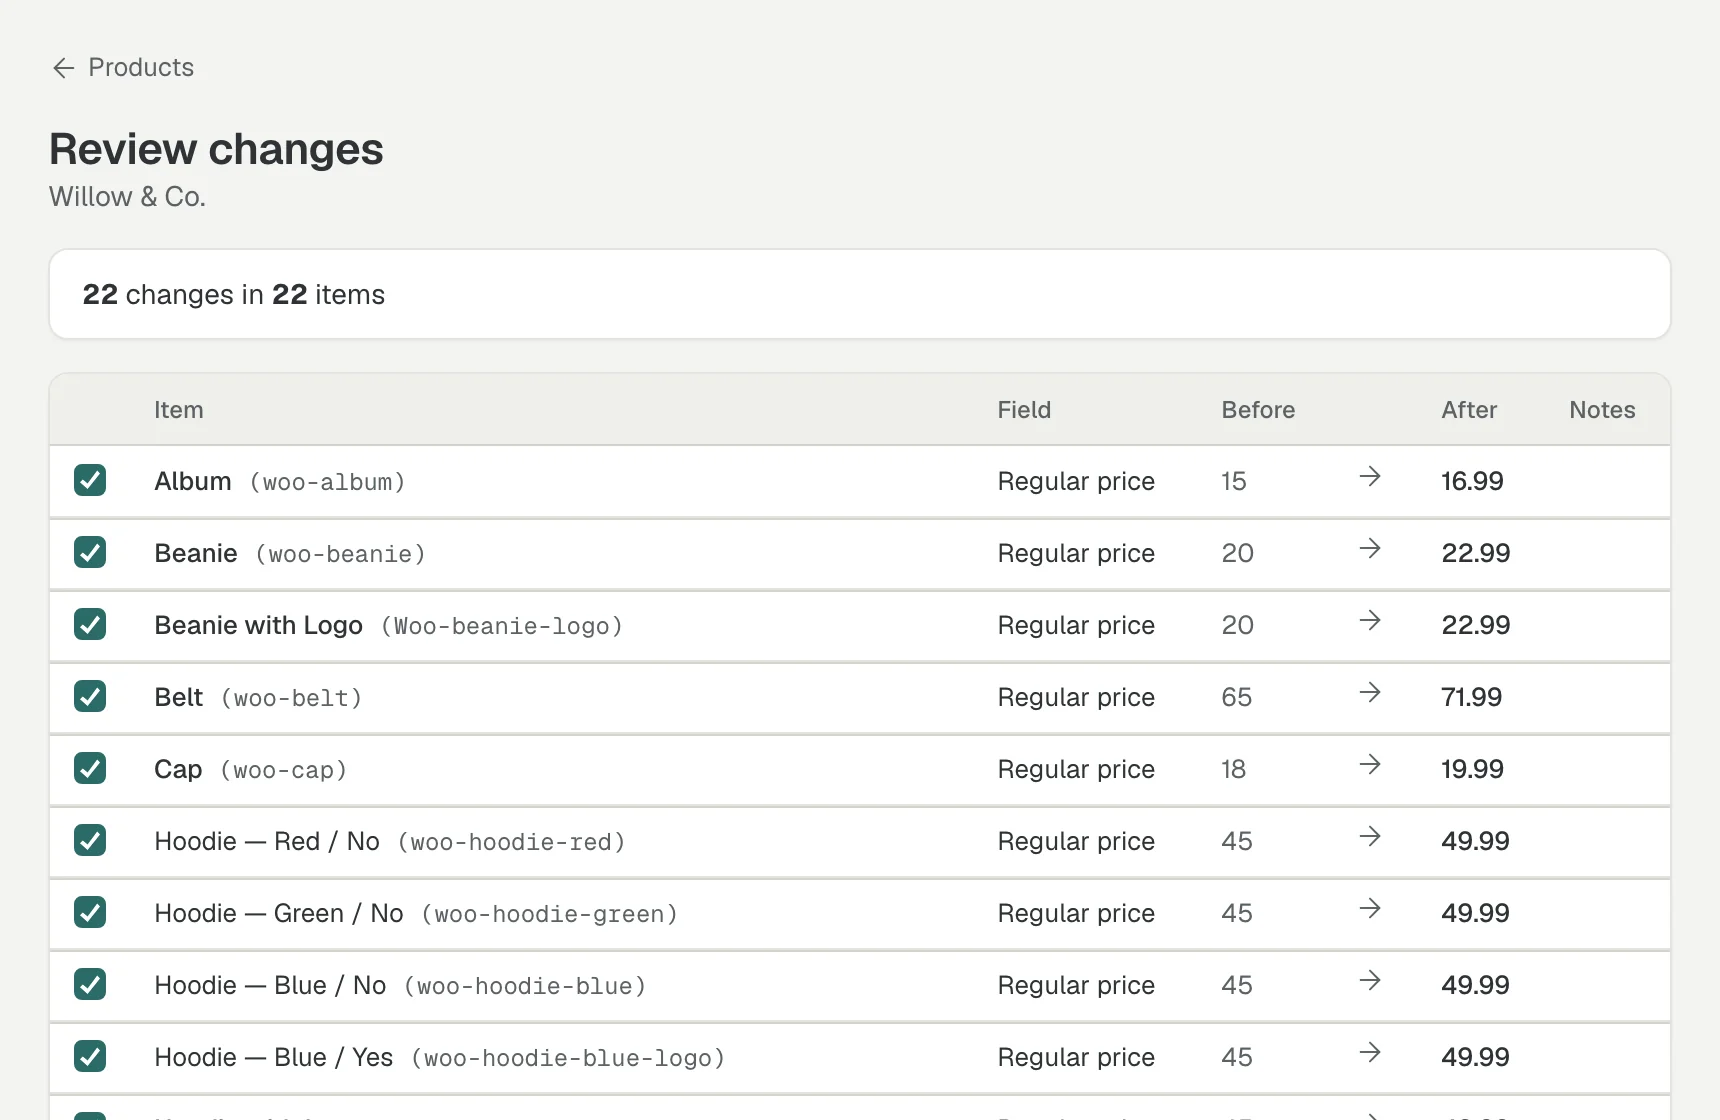The height and width of the screenshot is (1120, 1720).
Task: Deselect Hoodie — Blue / Yes checkbox
Action: [x=90, y=1056]
